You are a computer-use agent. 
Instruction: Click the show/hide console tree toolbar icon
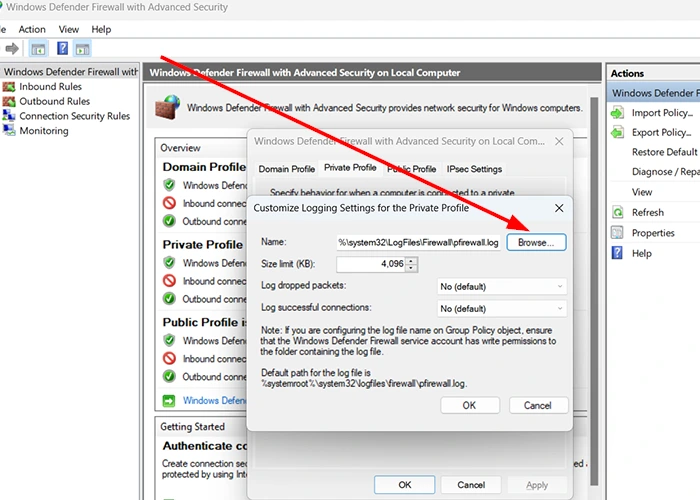(38, 49)
